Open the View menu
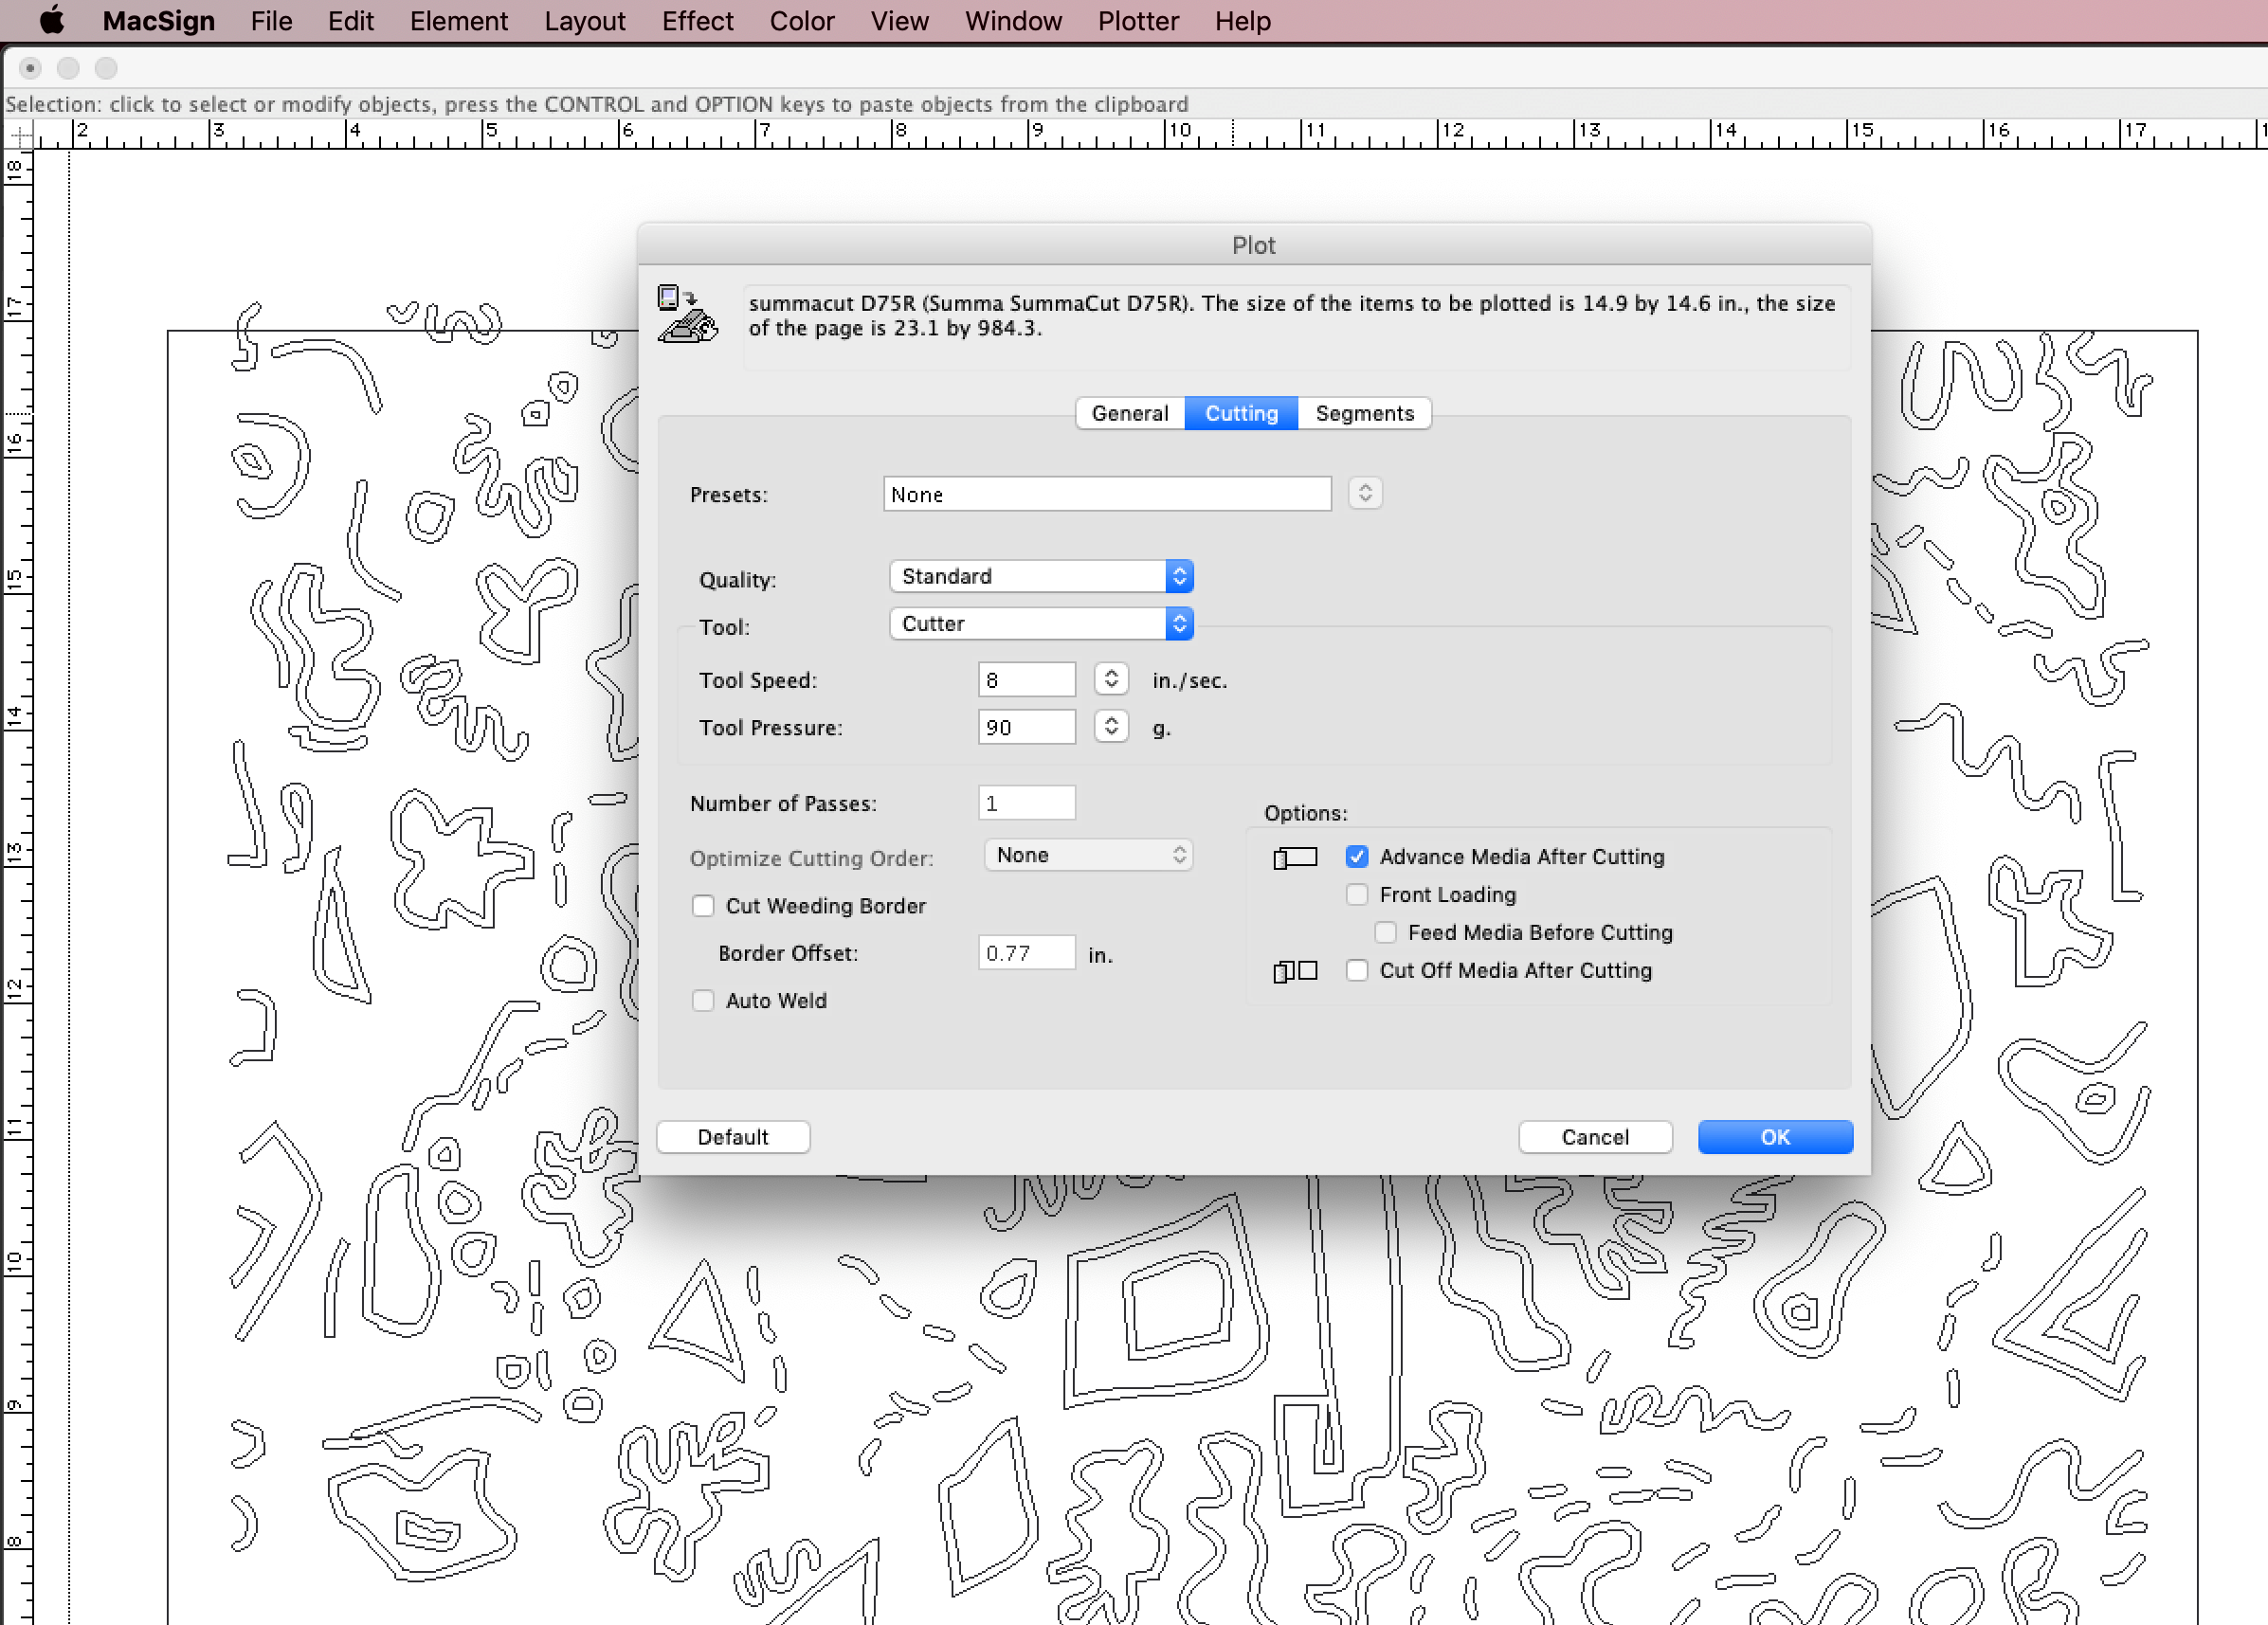This screenshot has height=1625, width=2268. click(x=899, y=21)
